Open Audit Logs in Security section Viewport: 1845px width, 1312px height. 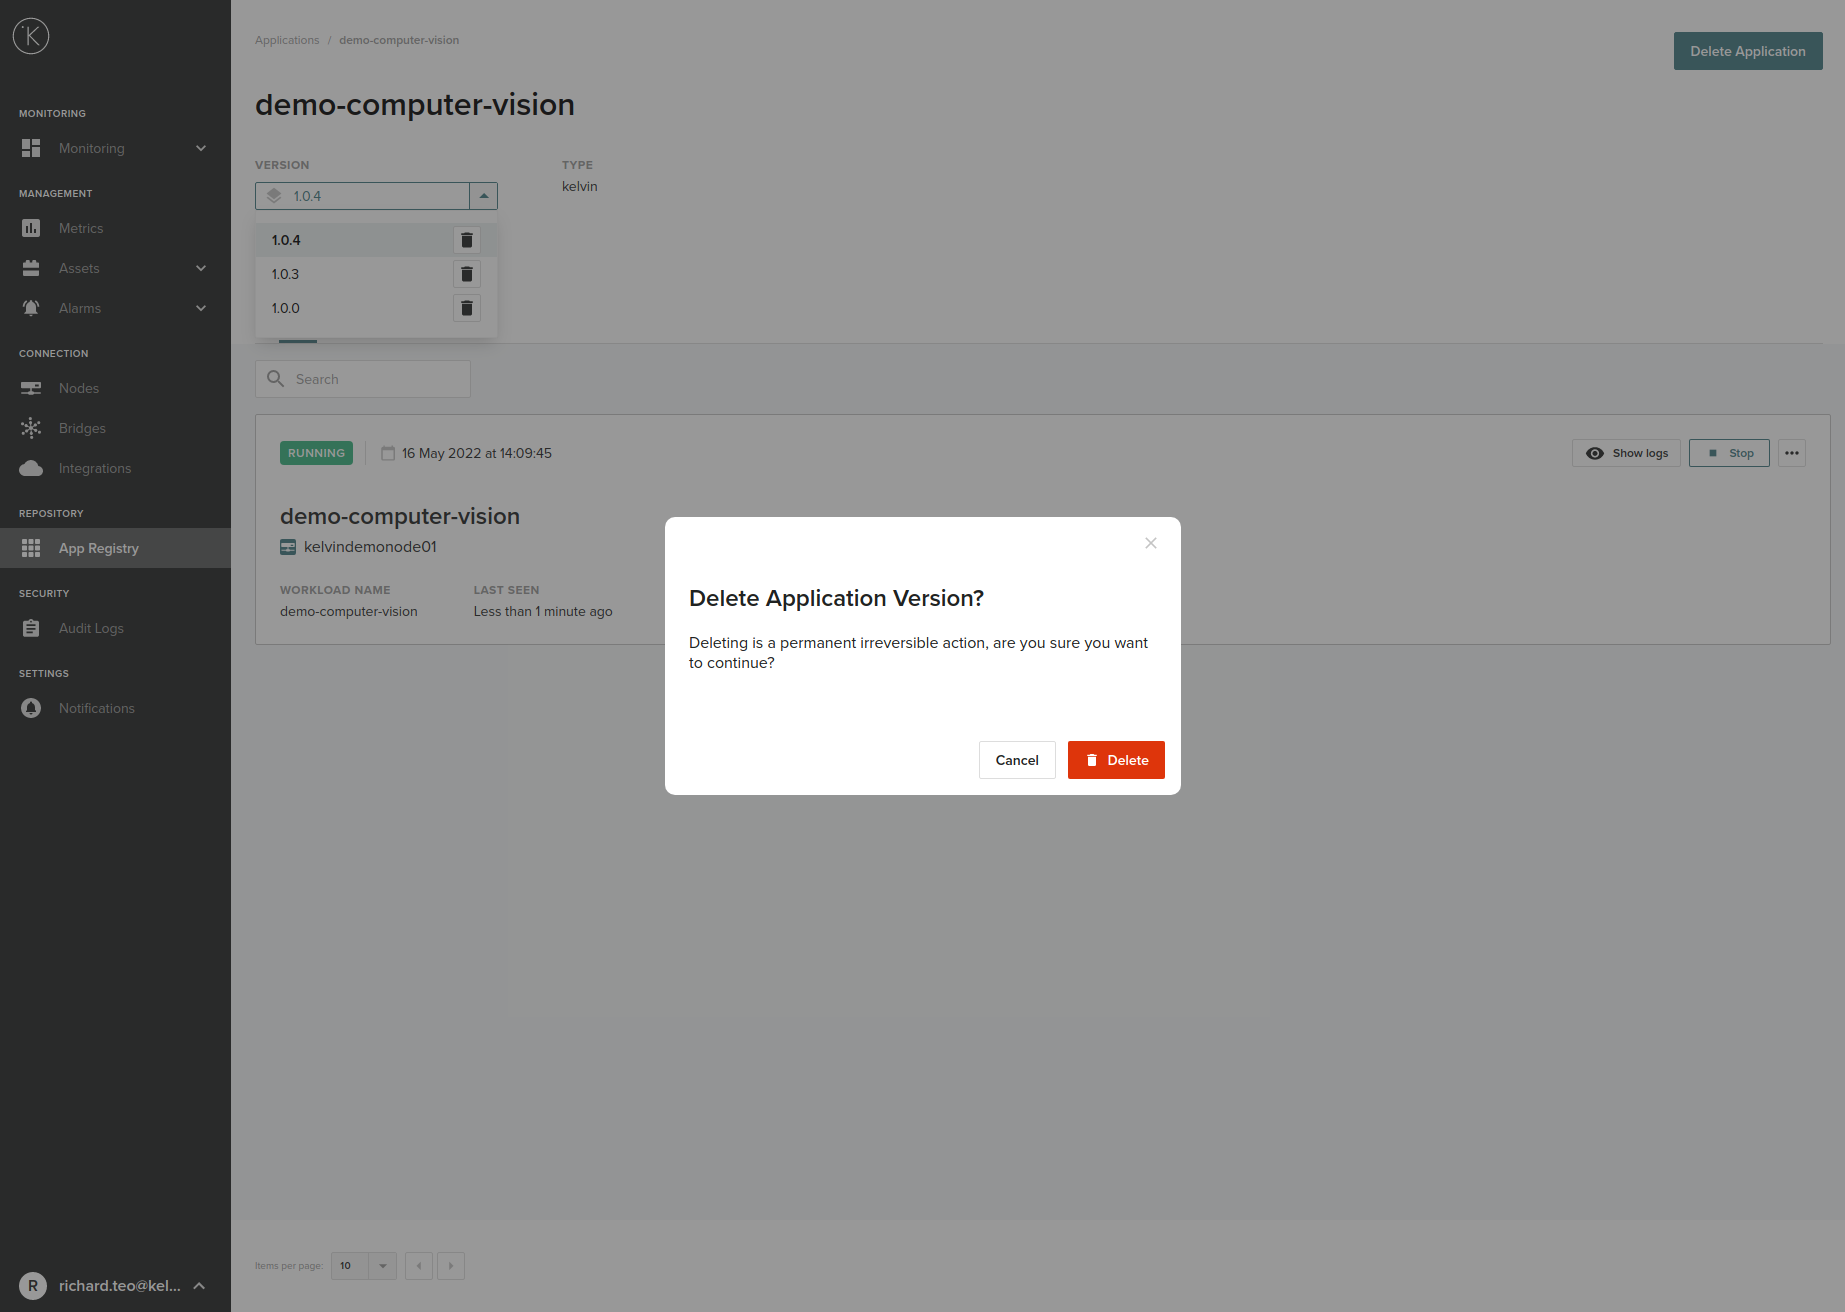point(91,628)
